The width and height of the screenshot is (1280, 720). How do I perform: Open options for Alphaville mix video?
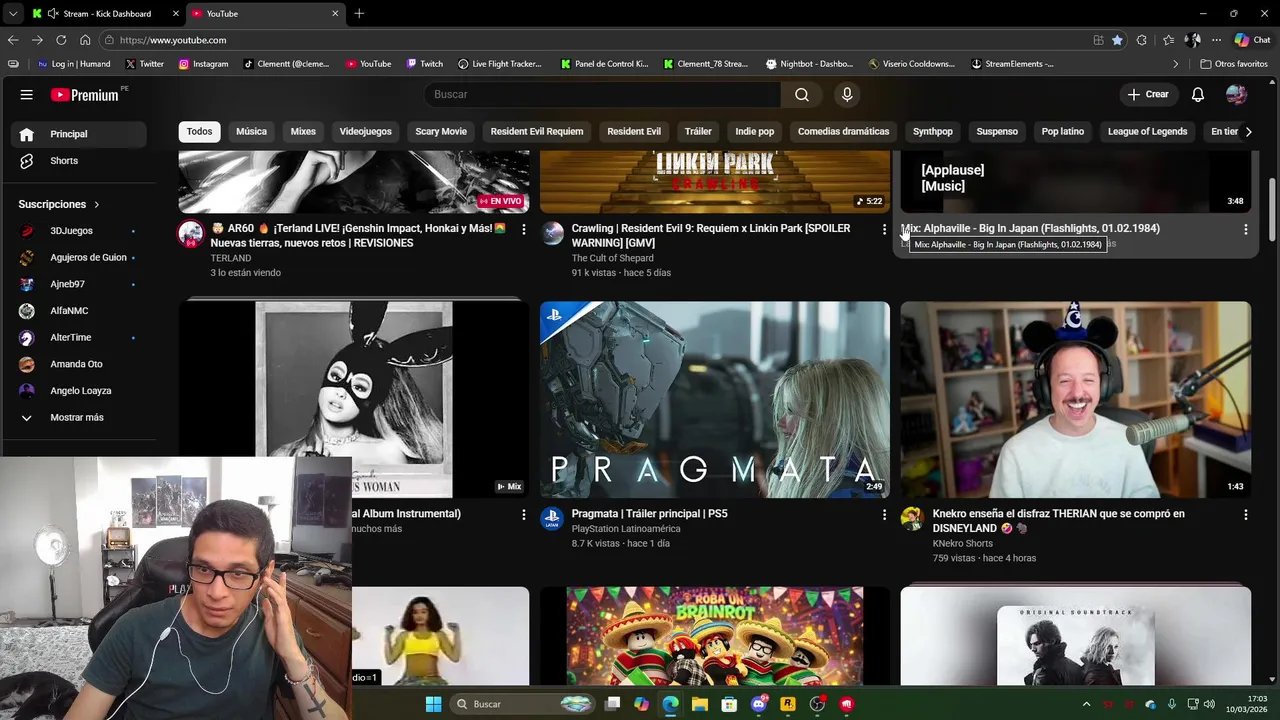1245,229
